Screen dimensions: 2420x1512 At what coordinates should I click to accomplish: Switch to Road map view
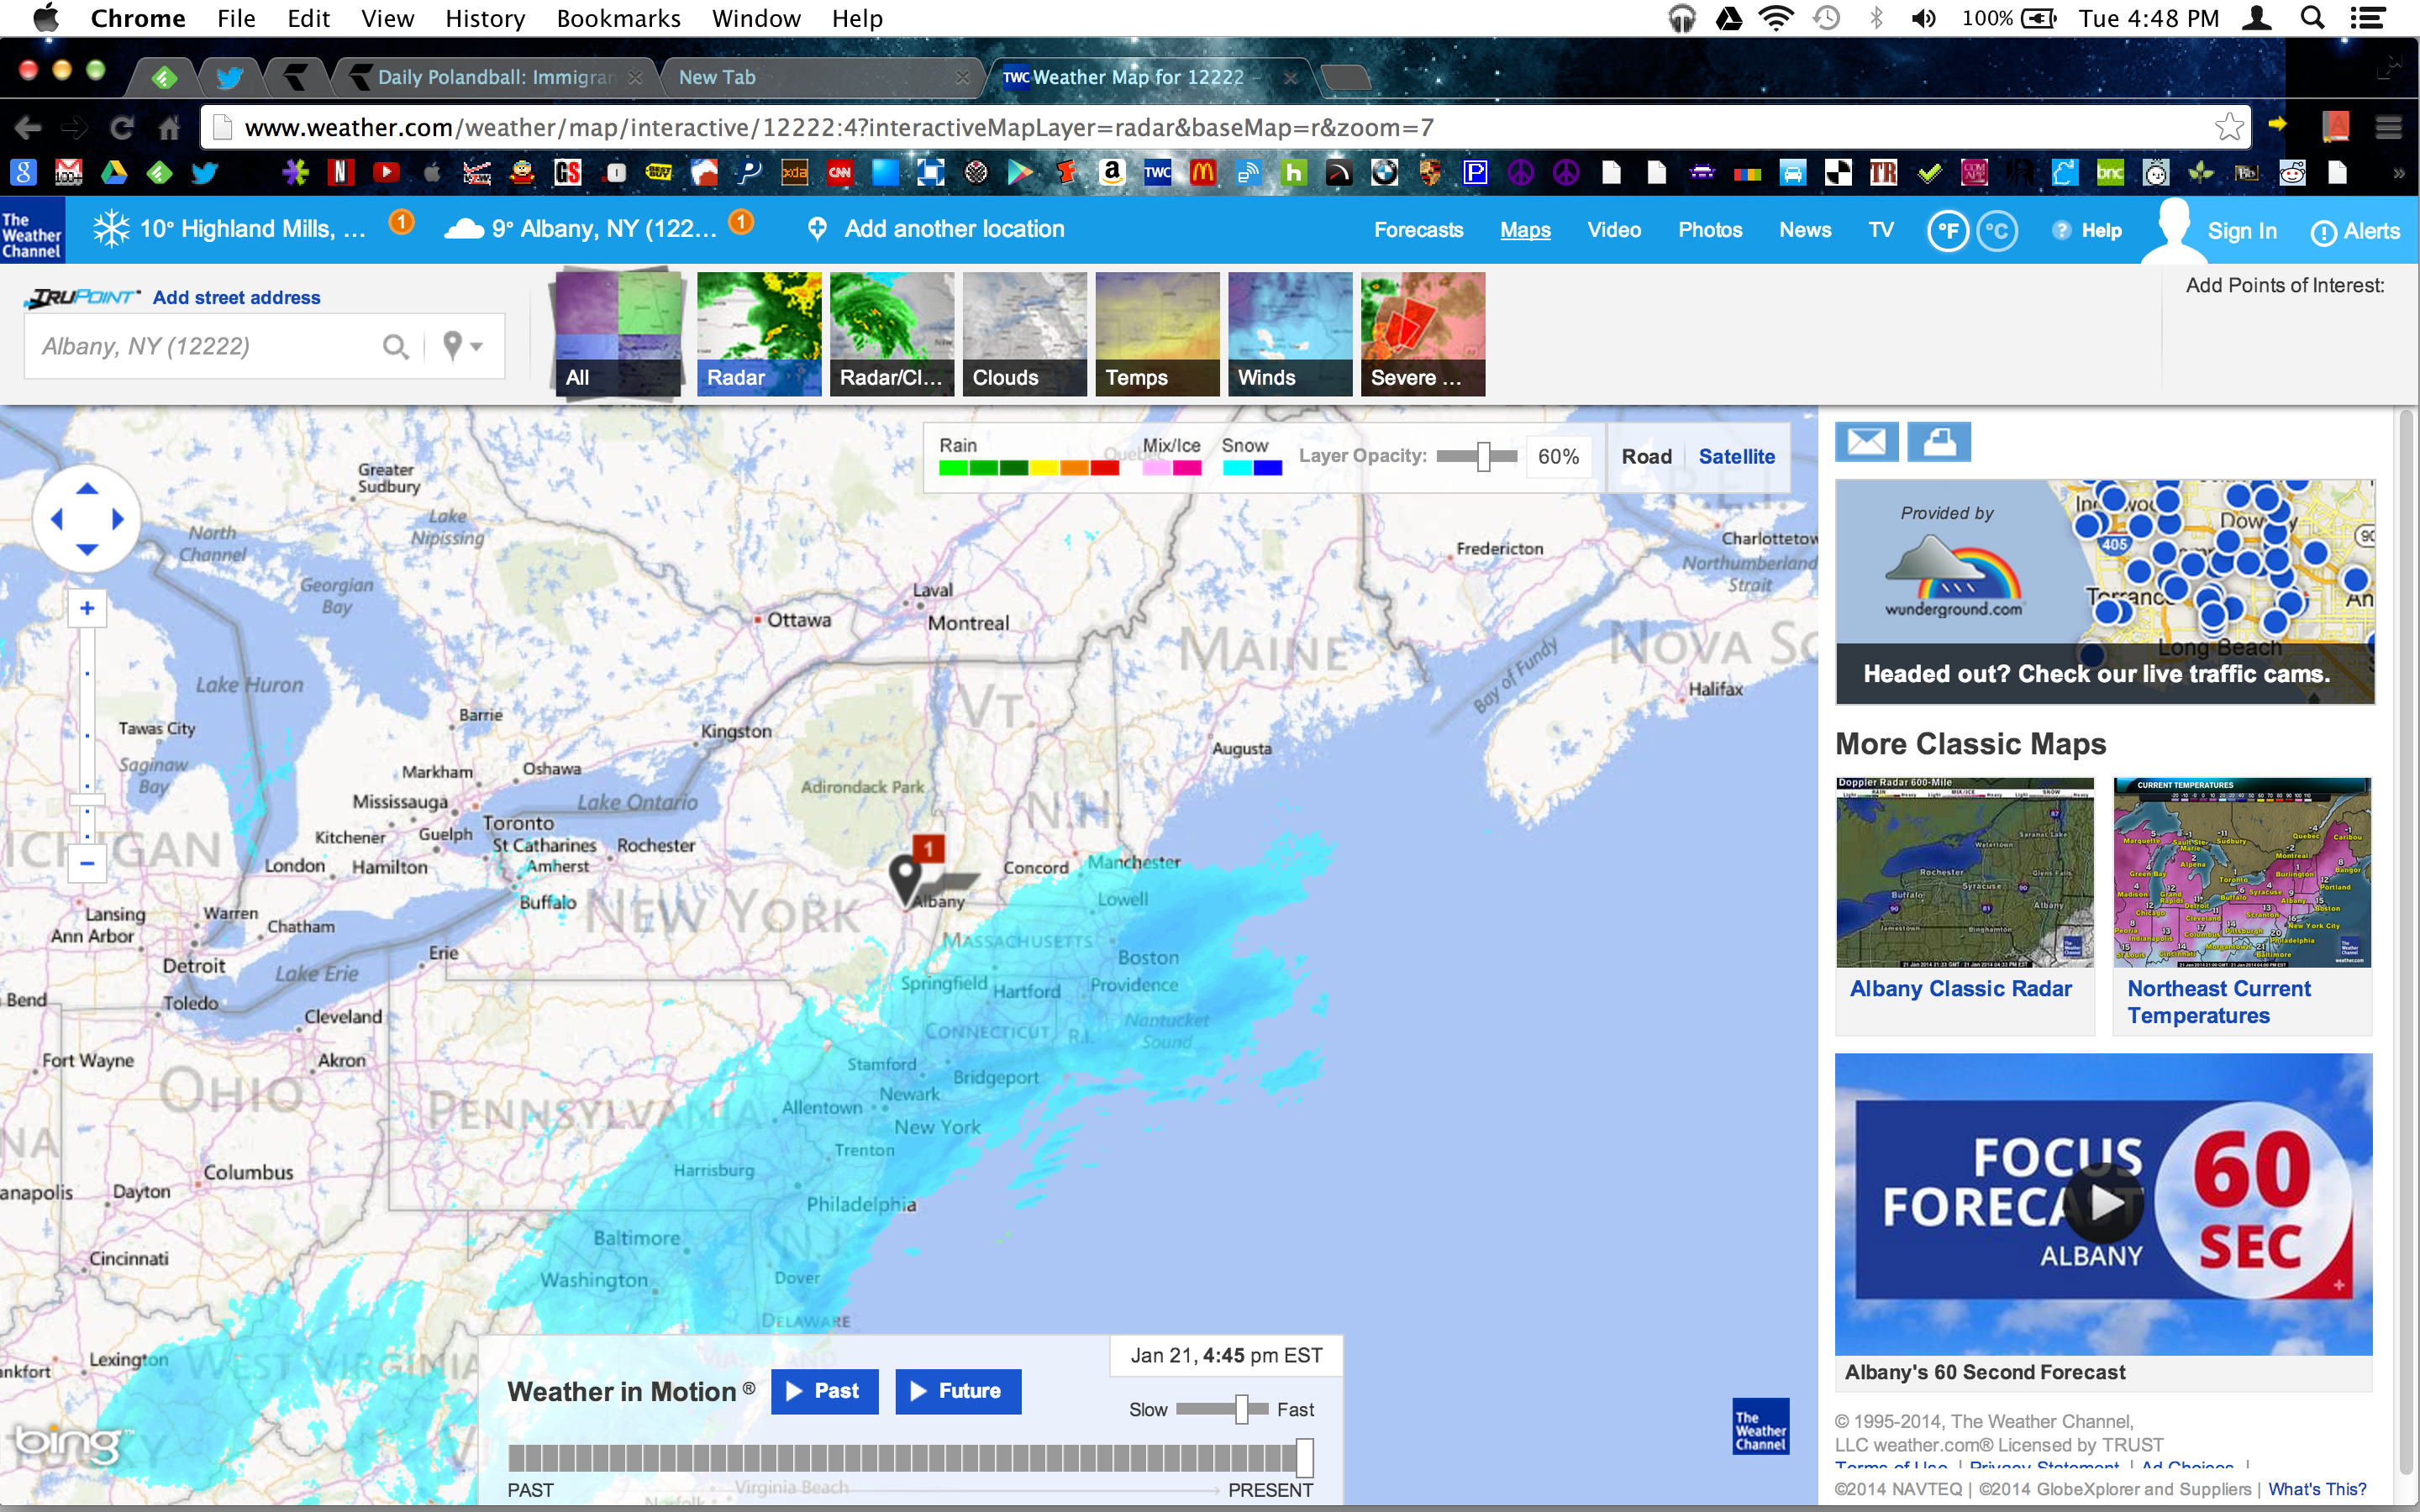1644,454
